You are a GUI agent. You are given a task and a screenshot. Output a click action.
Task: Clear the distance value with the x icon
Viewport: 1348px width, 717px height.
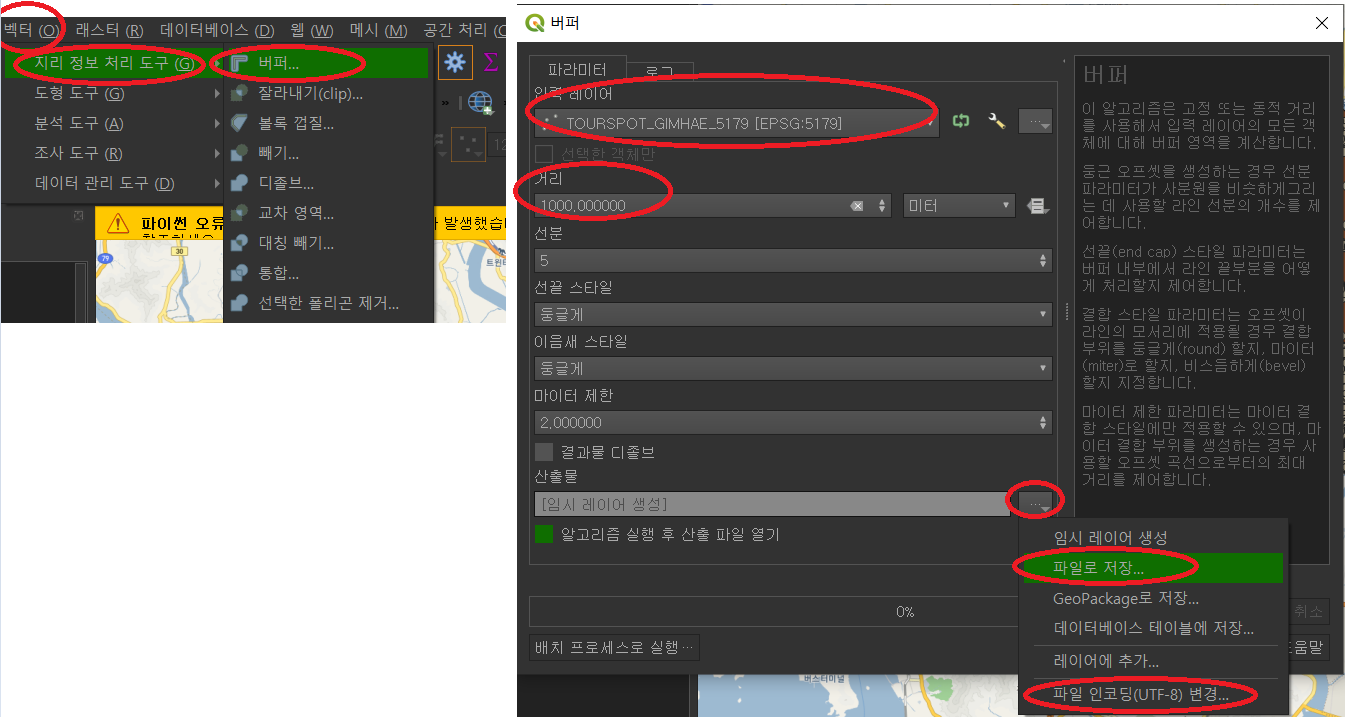click(857, 206)
